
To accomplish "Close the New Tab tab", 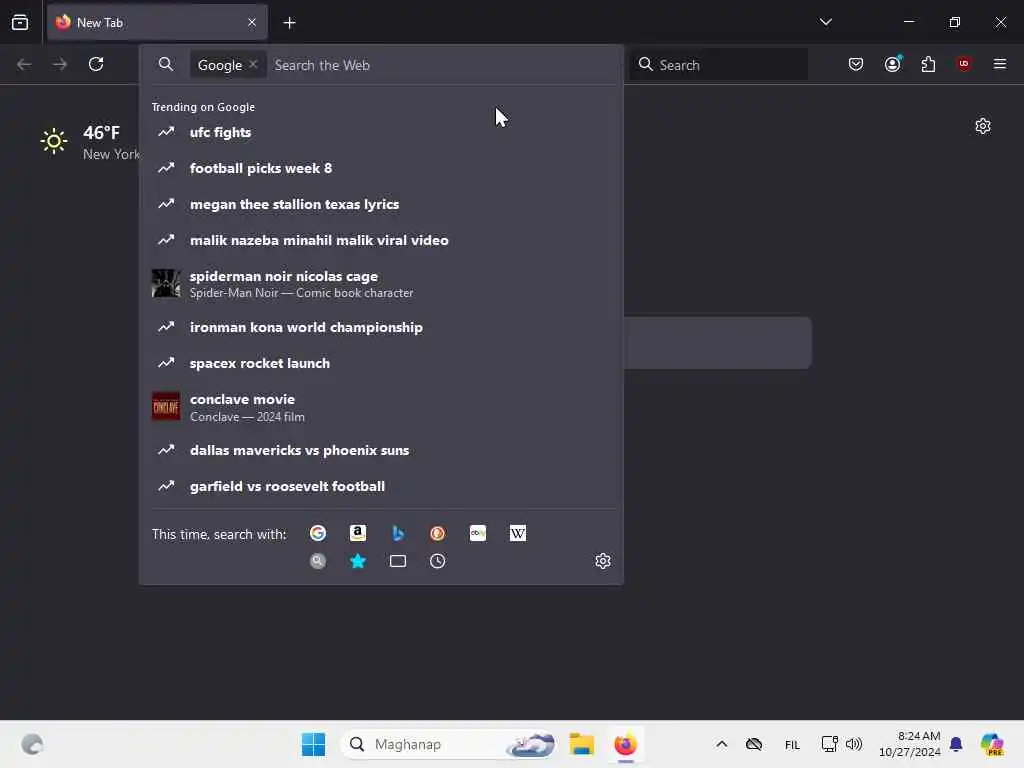I will [252, 22].
